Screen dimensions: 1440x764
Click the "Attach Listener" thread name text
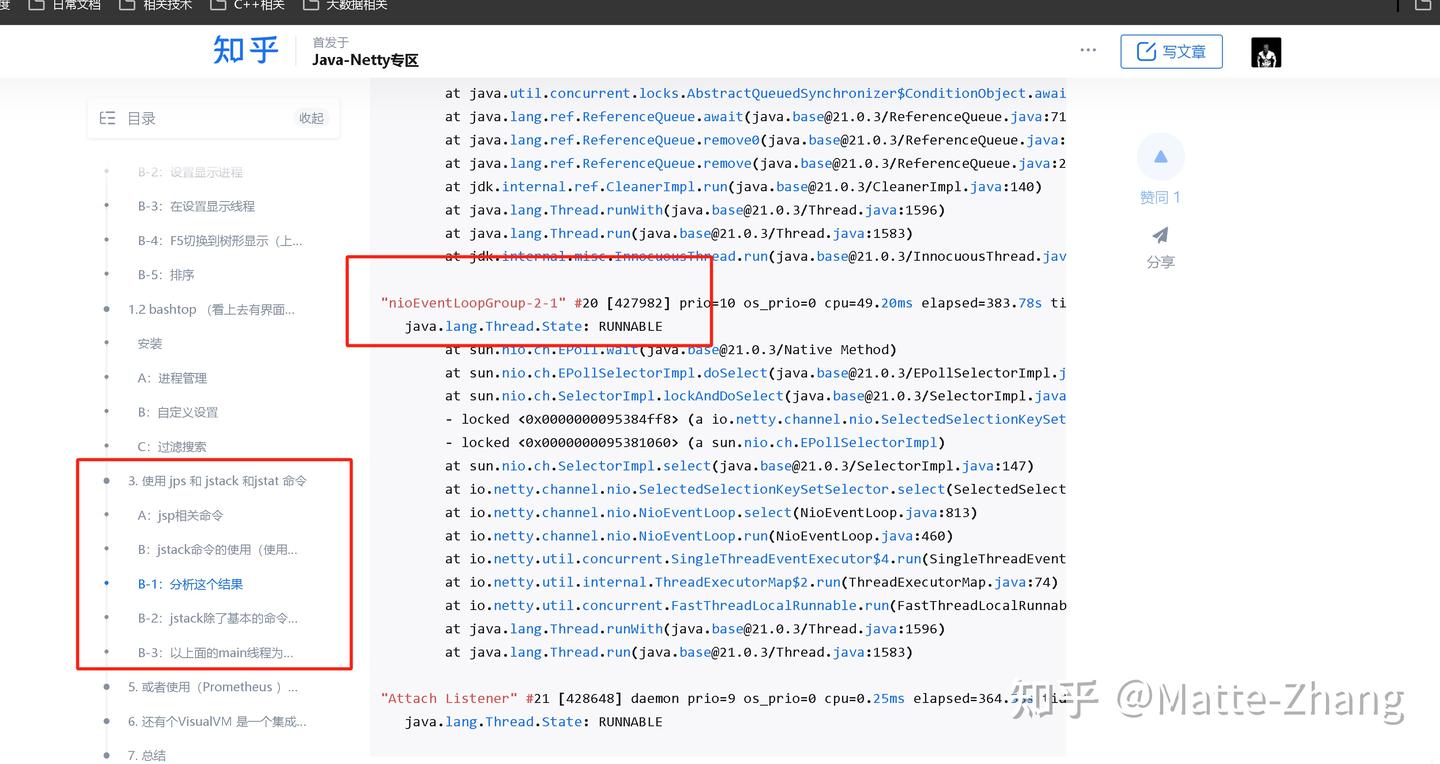[x=450, y=699]
